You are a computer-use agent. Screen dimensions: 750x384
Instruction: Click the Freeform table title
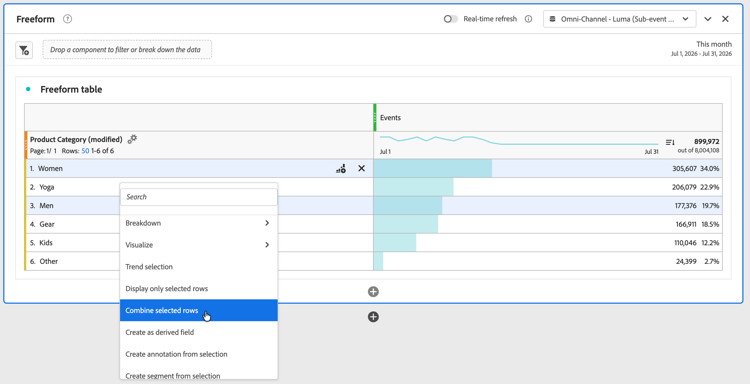(71, 89)
